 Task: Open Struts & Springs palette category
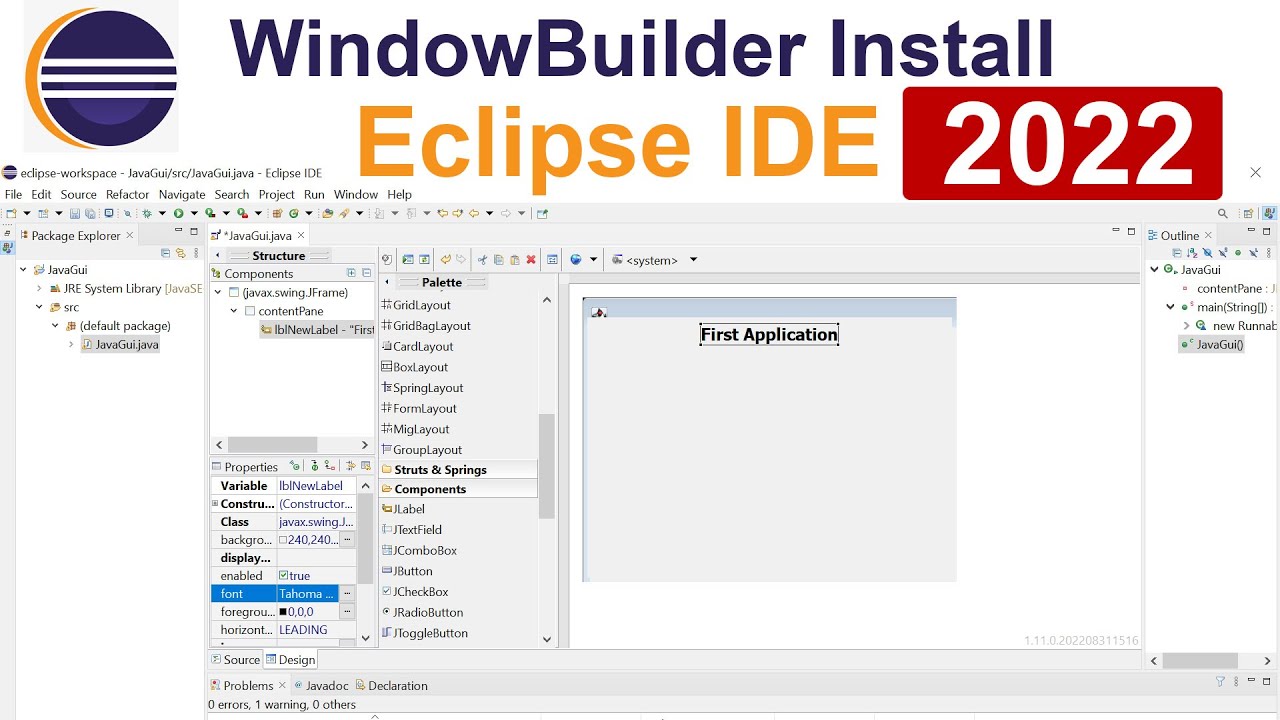[x=458, y=470]
